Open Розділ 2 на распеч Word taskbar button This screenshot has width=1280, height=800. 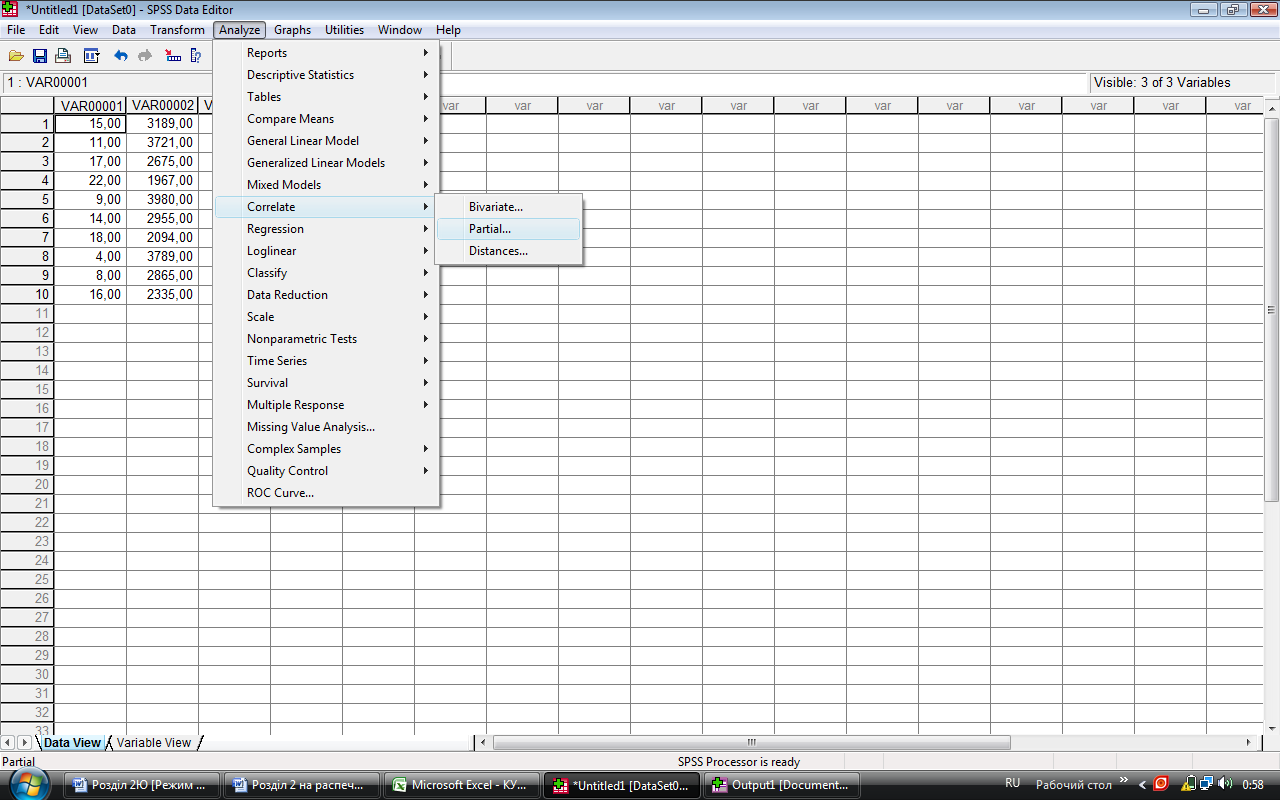(302, 785)
